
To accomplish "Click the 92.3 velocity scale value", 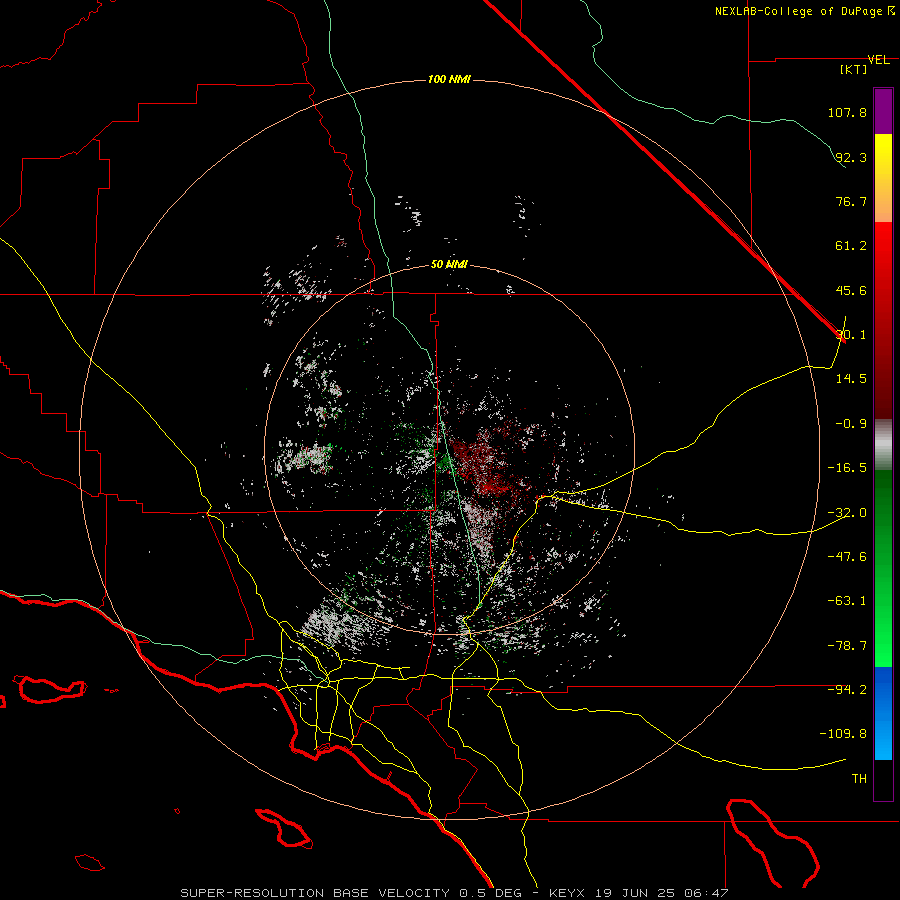I will click(851, 157).
